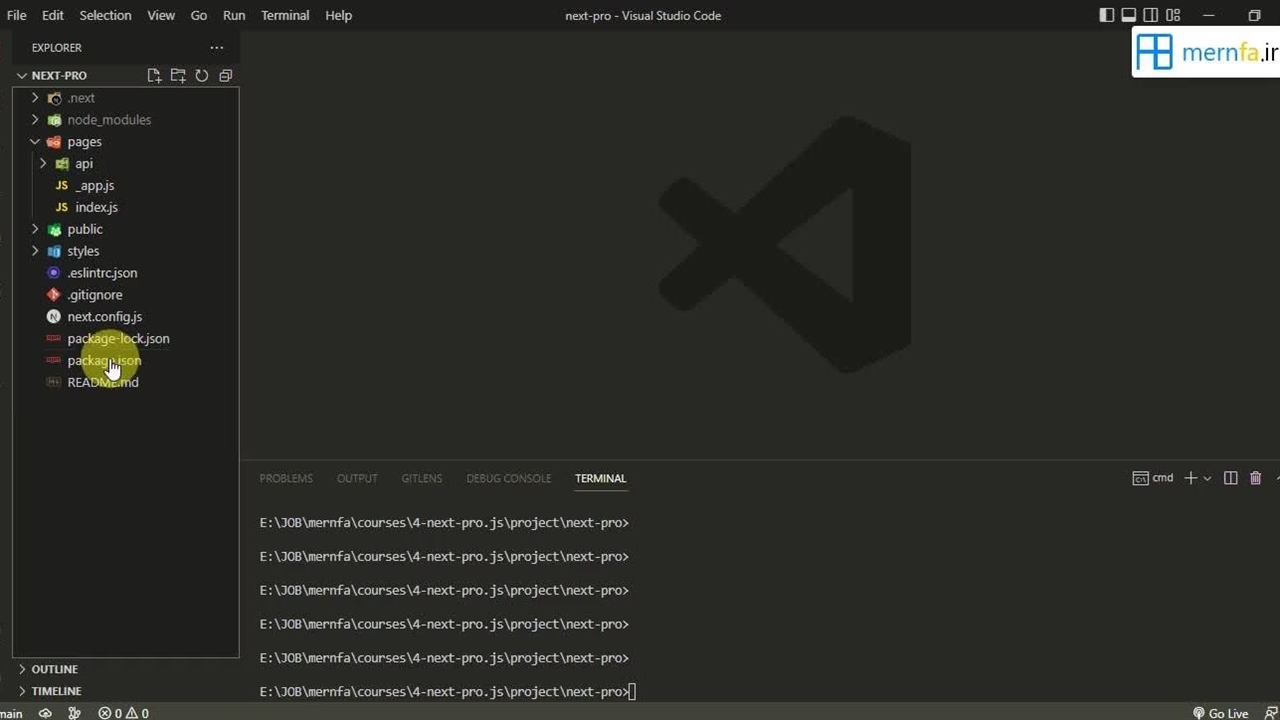Image resolution: width=1280 pixels, height=720 pixels.
Task: Open the terminal launch profile dropdown arrow
Action: (x=1207, y=478)
